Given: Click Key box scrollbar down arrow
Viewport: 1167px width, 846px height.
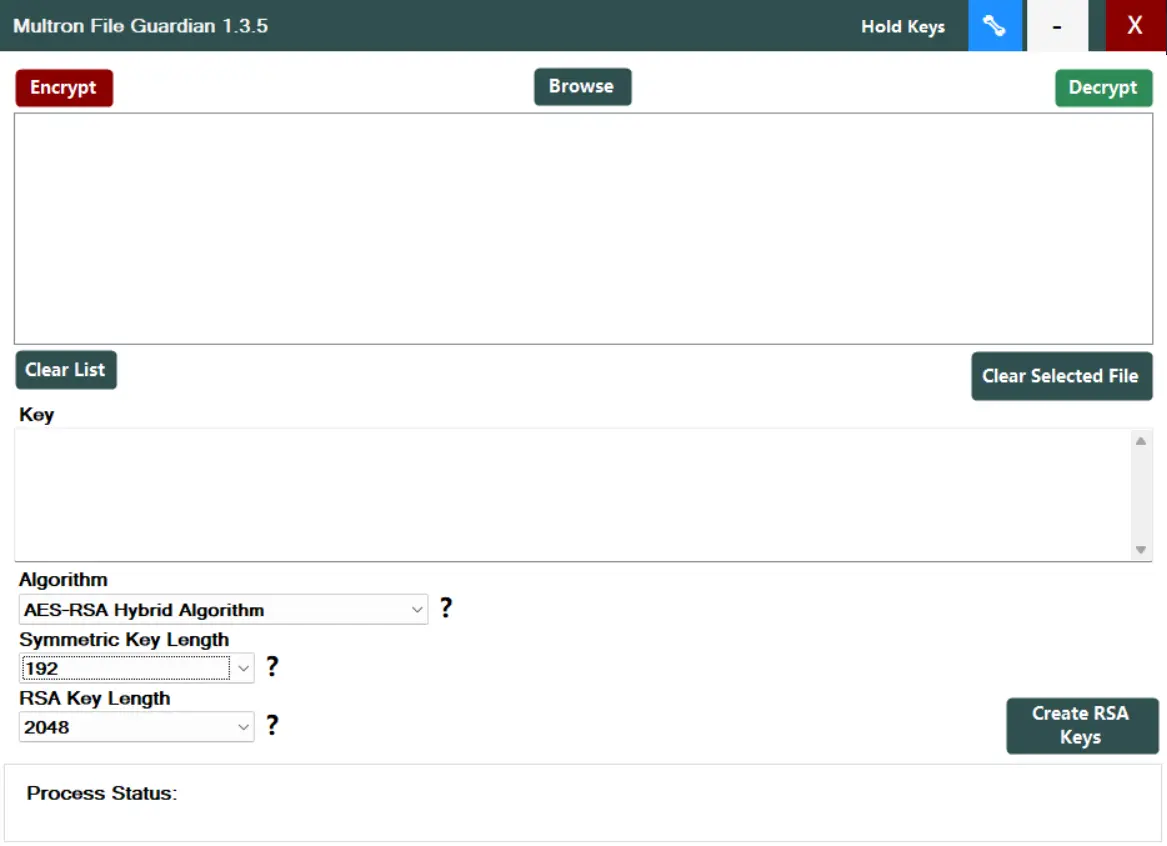Looking at the screenshot, I should 1141,550.
